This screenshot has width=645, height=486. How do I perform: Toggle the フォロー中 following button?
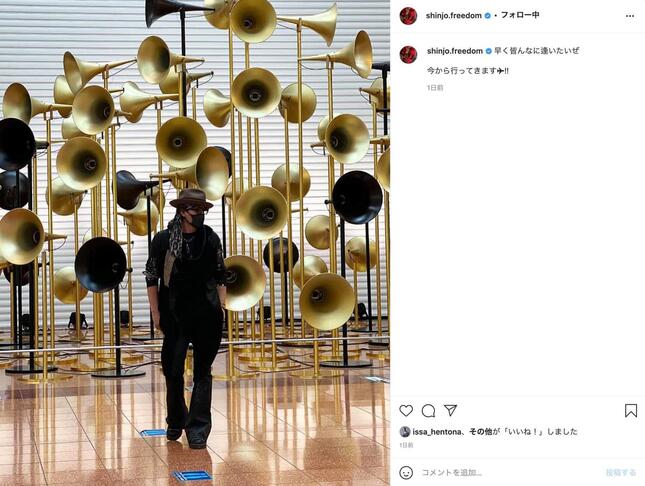pyautogui.click(x=520, y=15)
